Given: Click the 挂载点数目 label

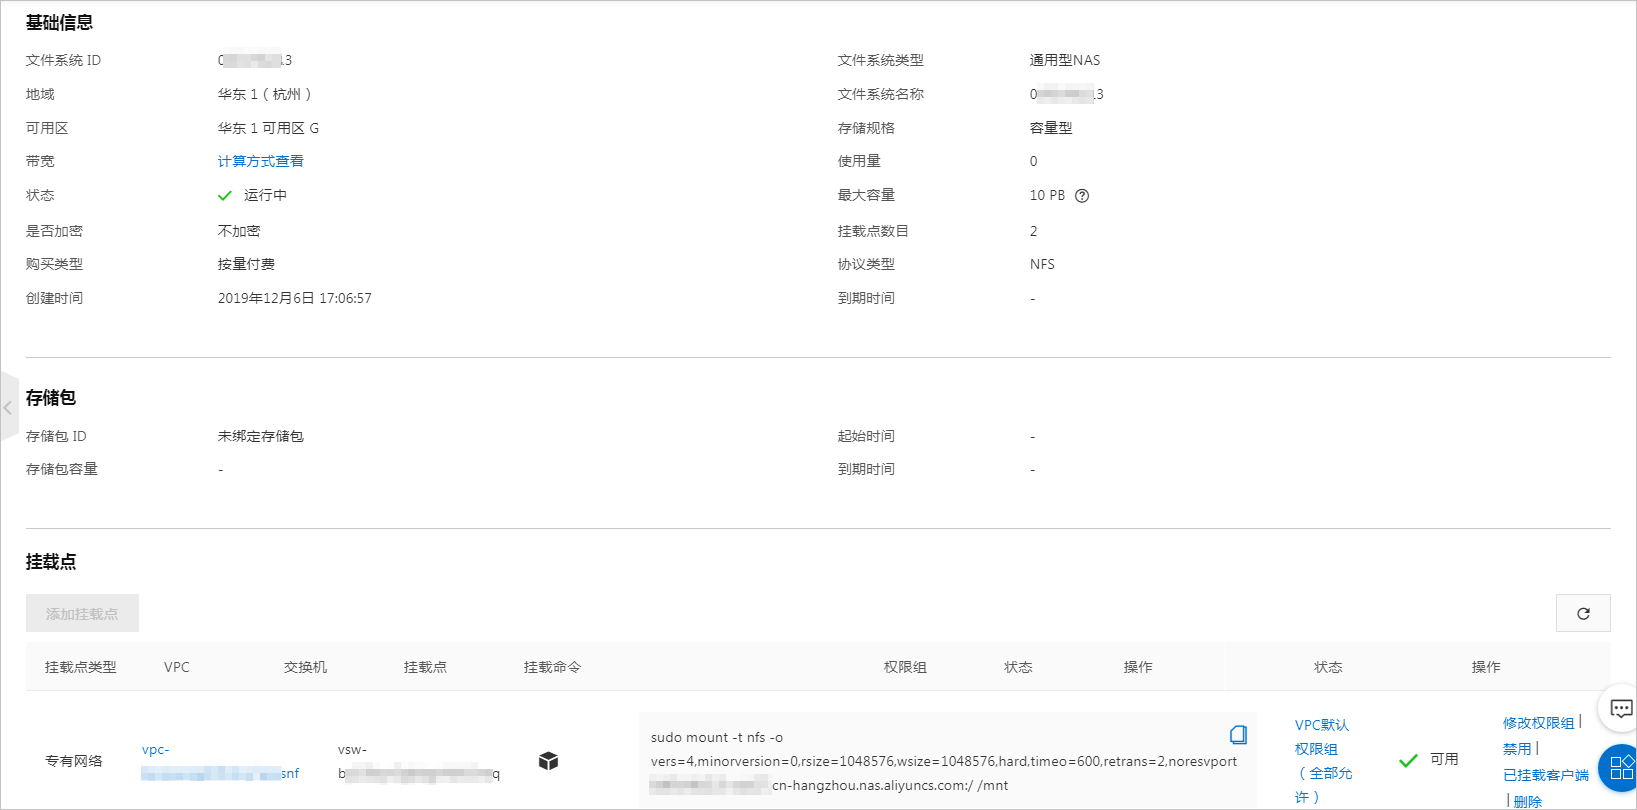Looking at the screenshot, I should pos(873,231).
